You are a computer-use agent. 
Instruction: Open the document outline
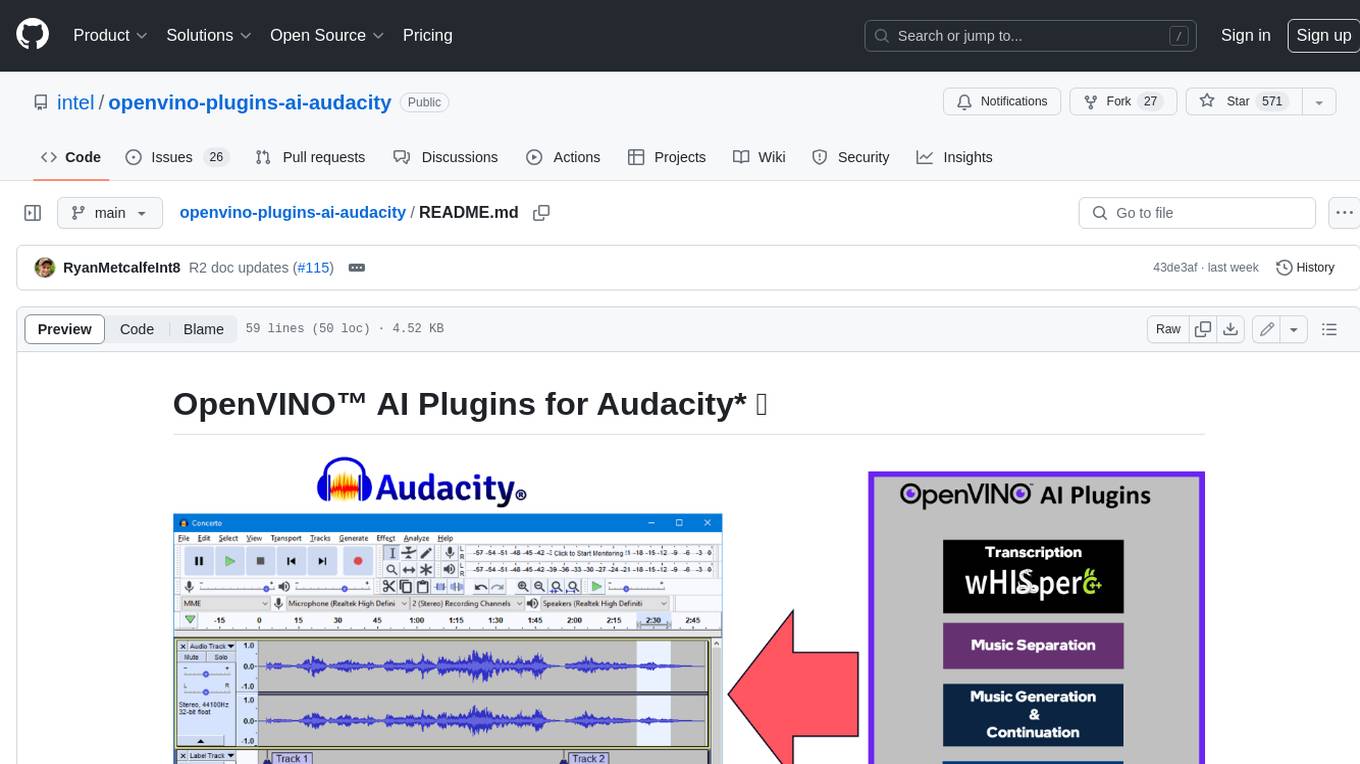pos(1329,329)
